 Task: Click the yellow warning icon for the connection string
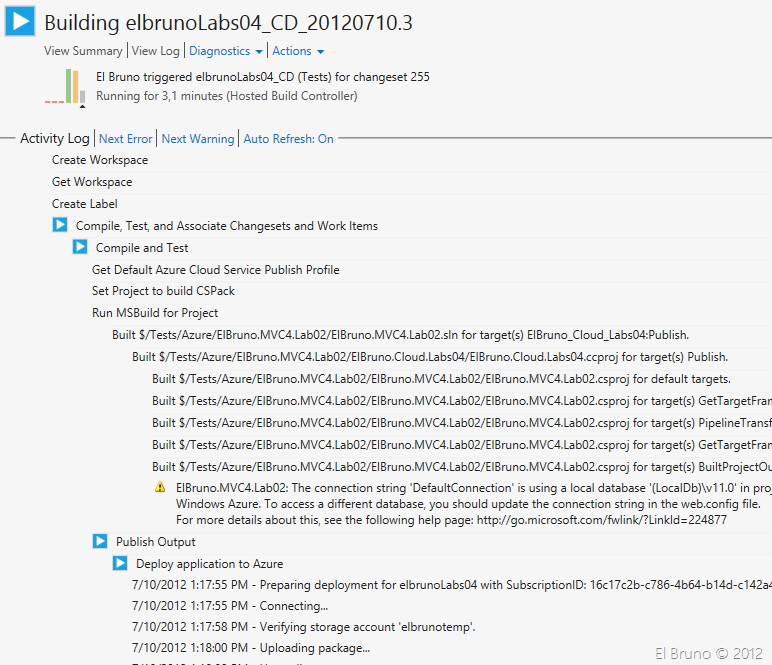160,488
